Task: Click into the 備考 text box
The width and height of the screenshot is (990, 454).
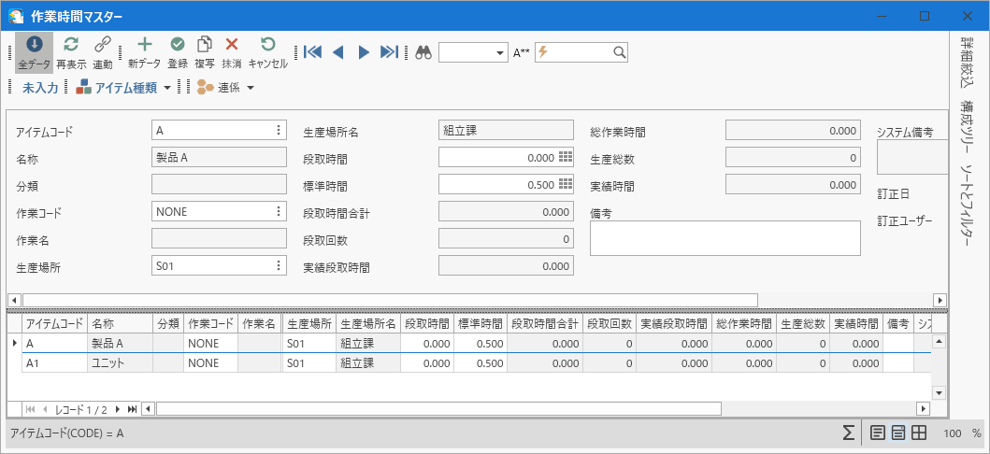Action: pyautogui.click(x=724, y=238)
